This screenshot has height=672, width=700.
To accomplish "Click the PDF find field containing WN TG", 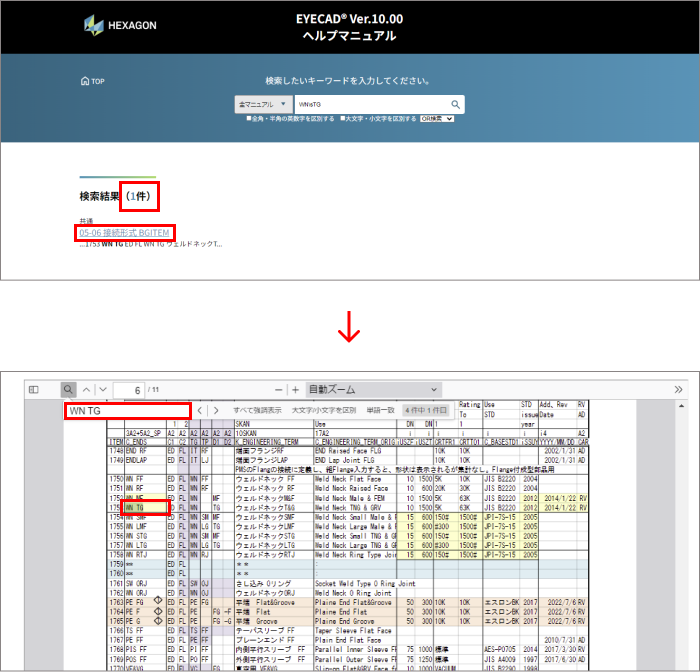I will pyautogui.click(x=128, y=411).
